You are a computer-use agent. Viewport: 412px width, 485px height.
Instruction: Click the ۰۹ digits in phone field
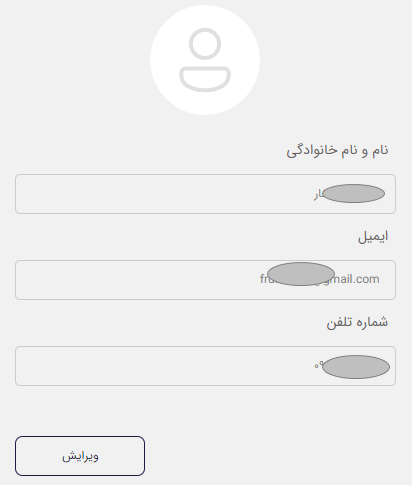318,365
